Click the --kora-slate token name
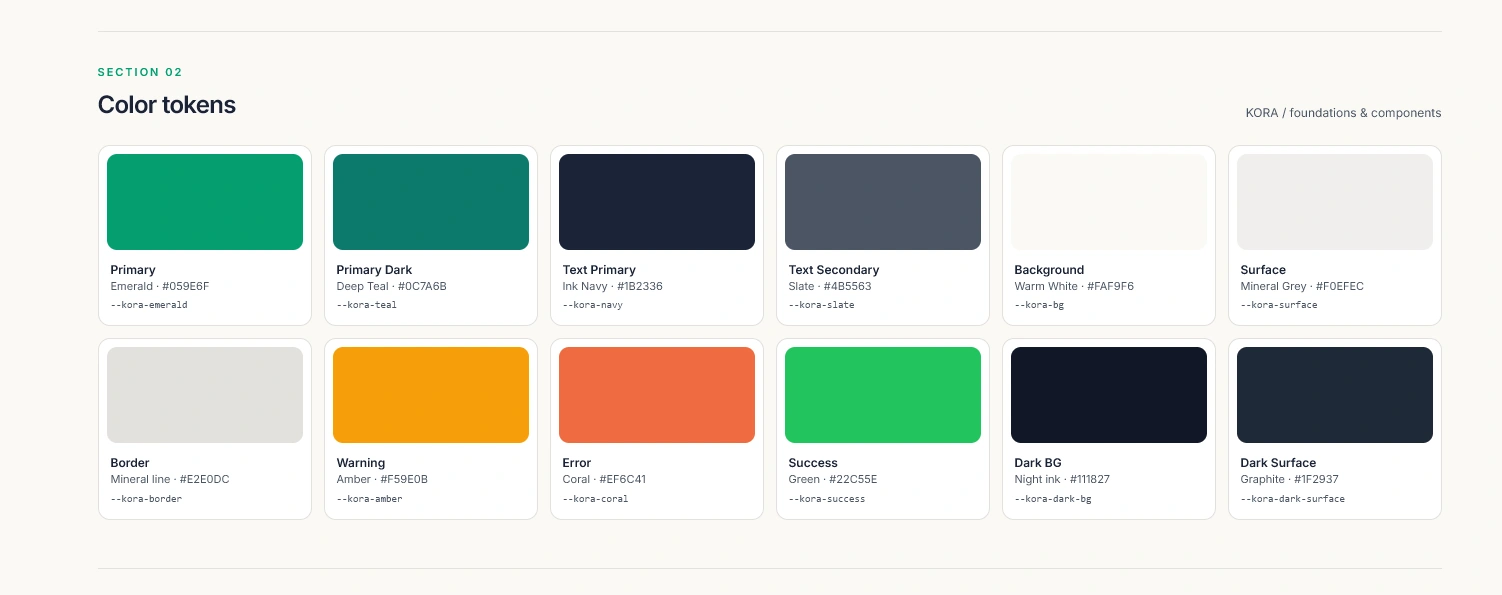Screen dimensions: 1502x595 (x=822, y=305)
